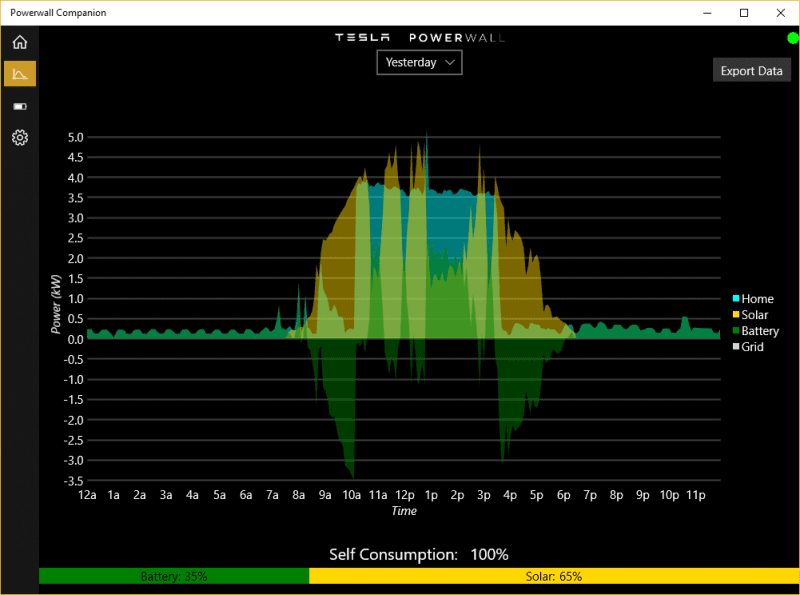
Task: Expand the Yesterday period dropdown
Action: pyautogui.click(x=419, y=62)
